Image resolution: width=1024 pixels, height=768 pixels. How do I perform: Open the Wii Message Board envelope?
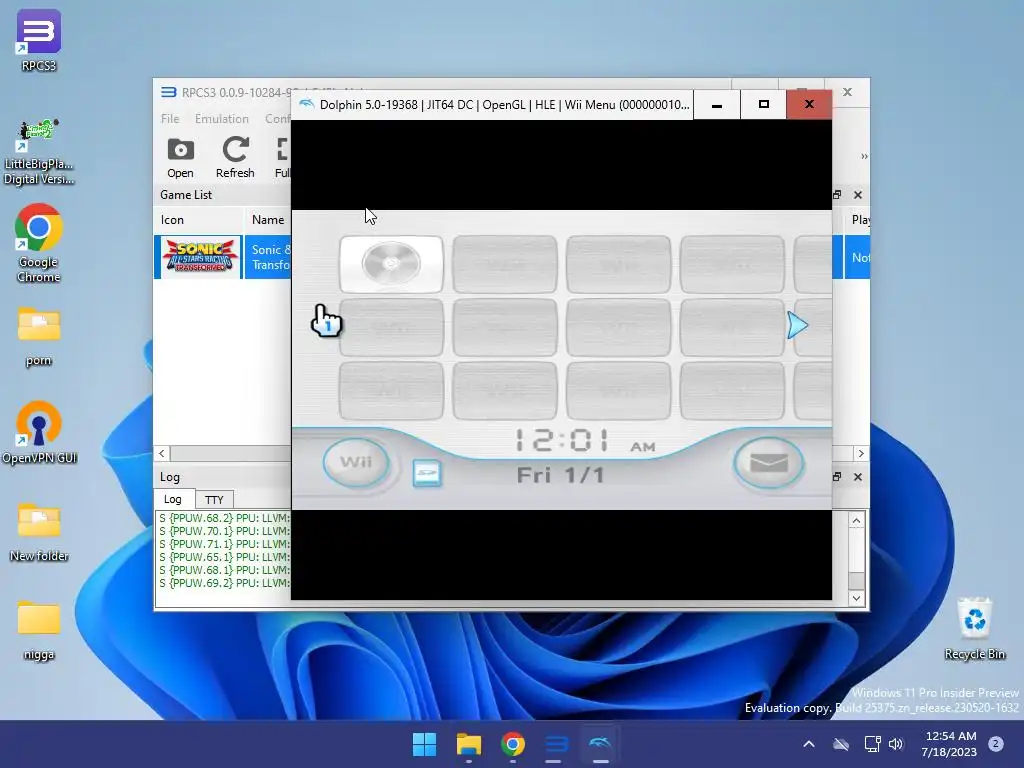[769, 463]
